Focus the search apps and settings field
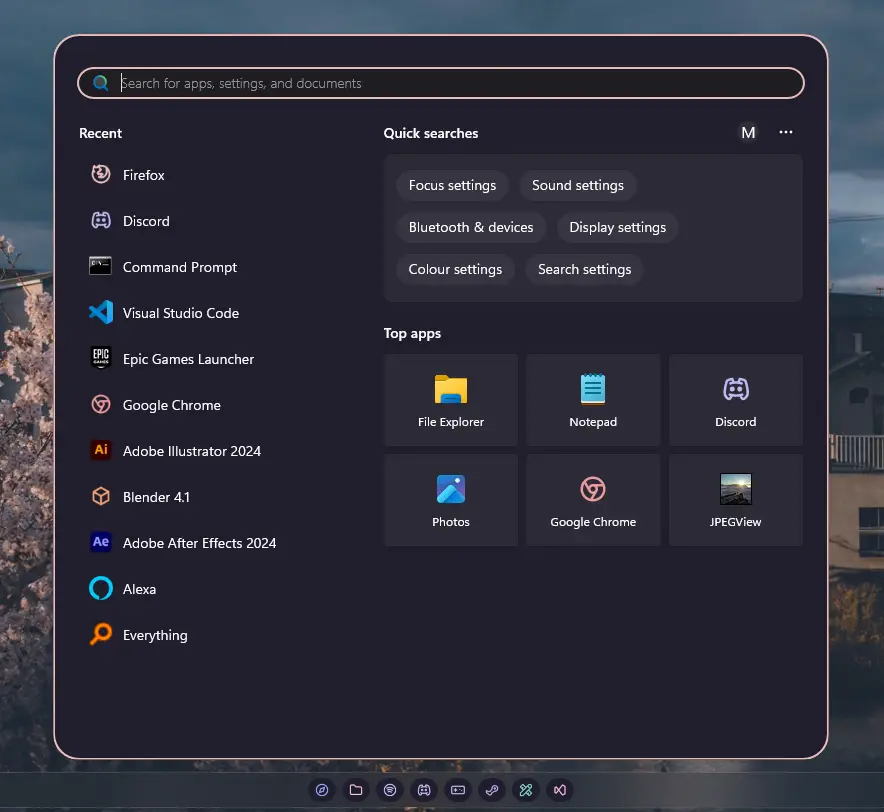884x812 pixels. [x=441, y=83]
